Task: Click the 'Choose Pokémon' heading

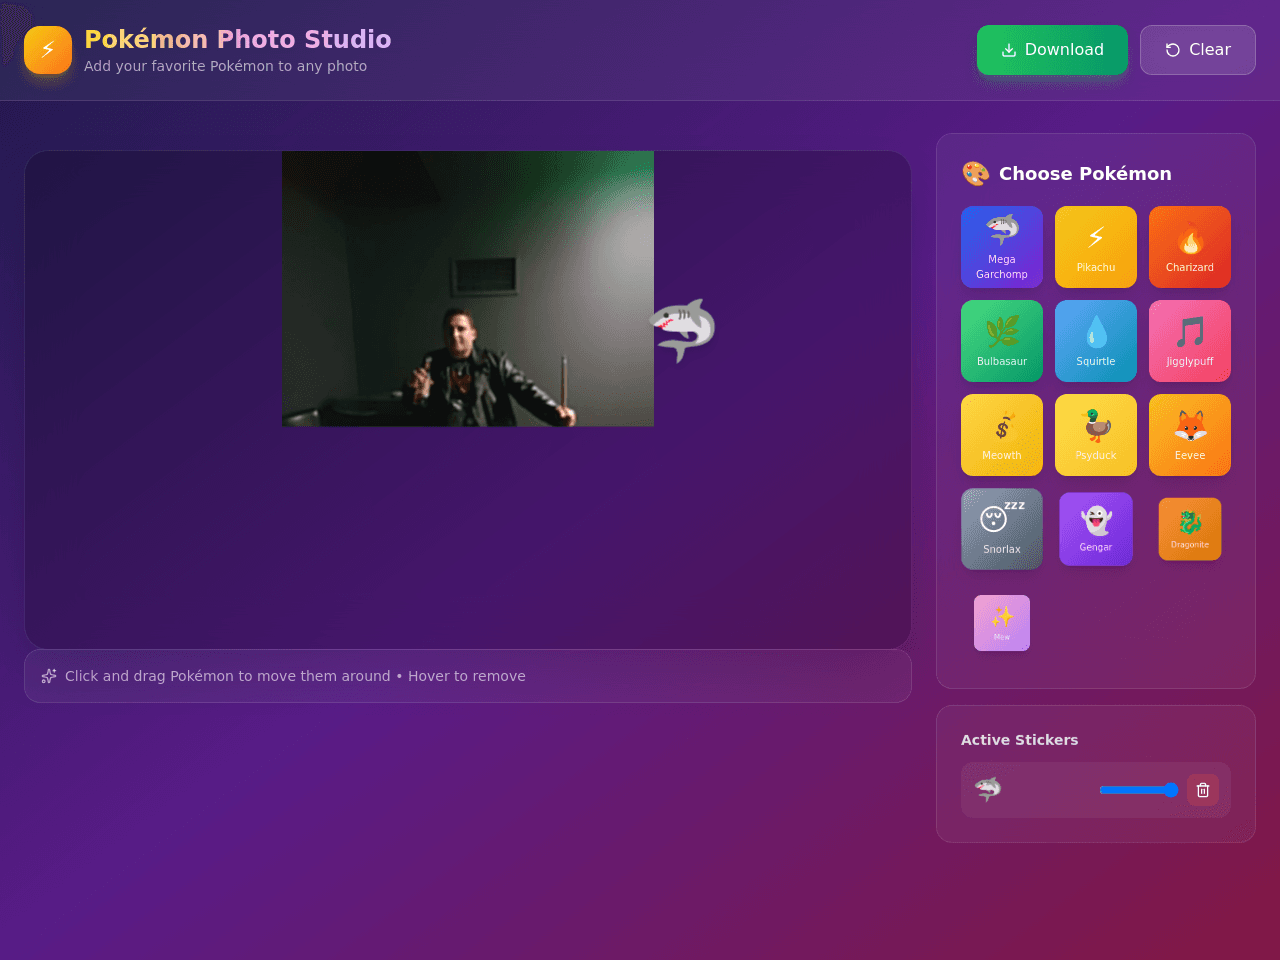Action: pyautogui.click(x=1085, y=174)
